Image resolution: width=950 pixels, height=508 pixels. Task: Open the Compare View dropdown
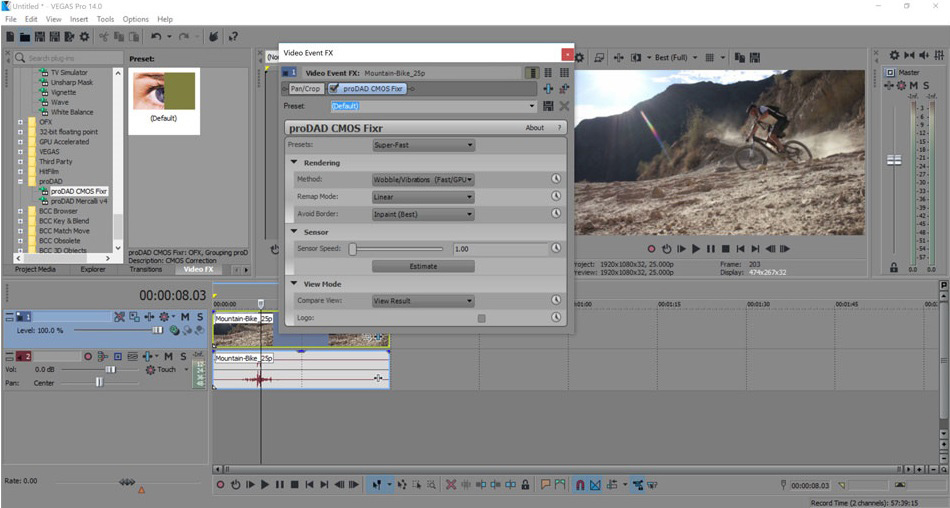[x=424, y=301]
